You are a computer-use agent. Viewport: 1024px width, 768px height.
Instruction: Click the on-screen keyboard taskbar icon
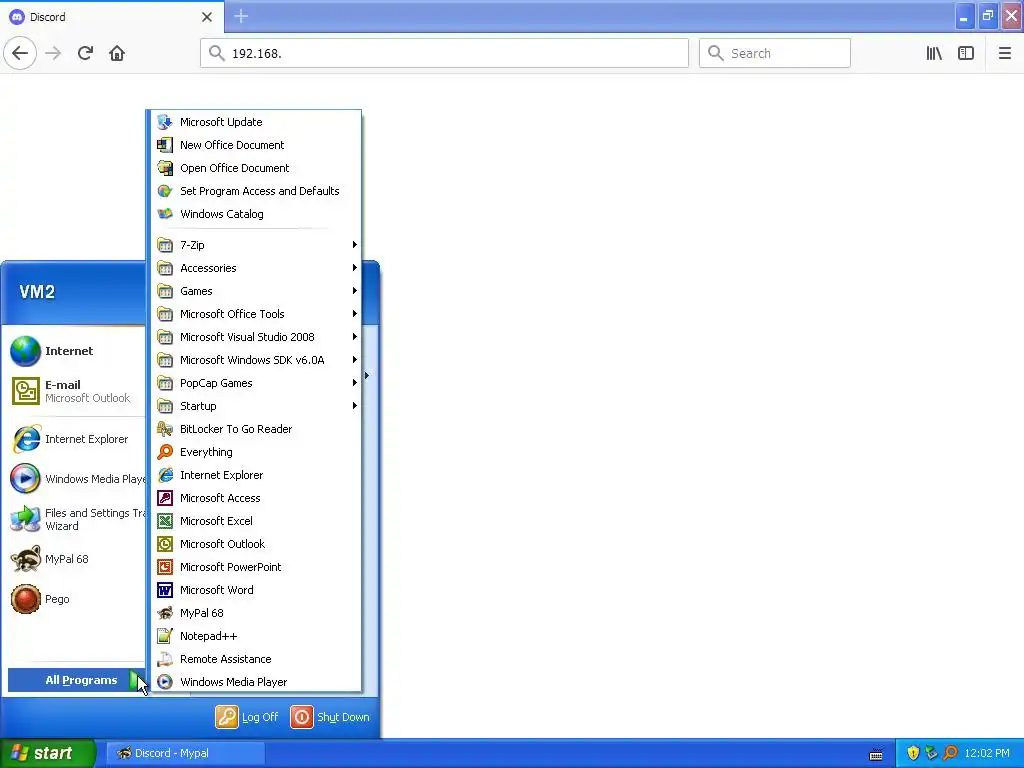(x=876, y=755)
